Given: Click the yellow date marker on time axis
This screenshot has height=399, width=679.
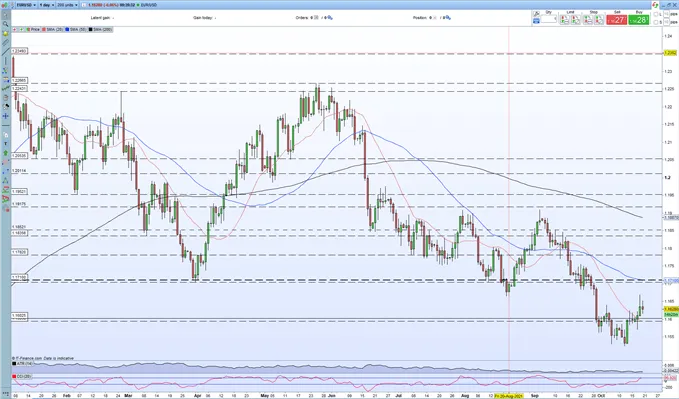Looking at the screenshot, I should click(509, 396).
